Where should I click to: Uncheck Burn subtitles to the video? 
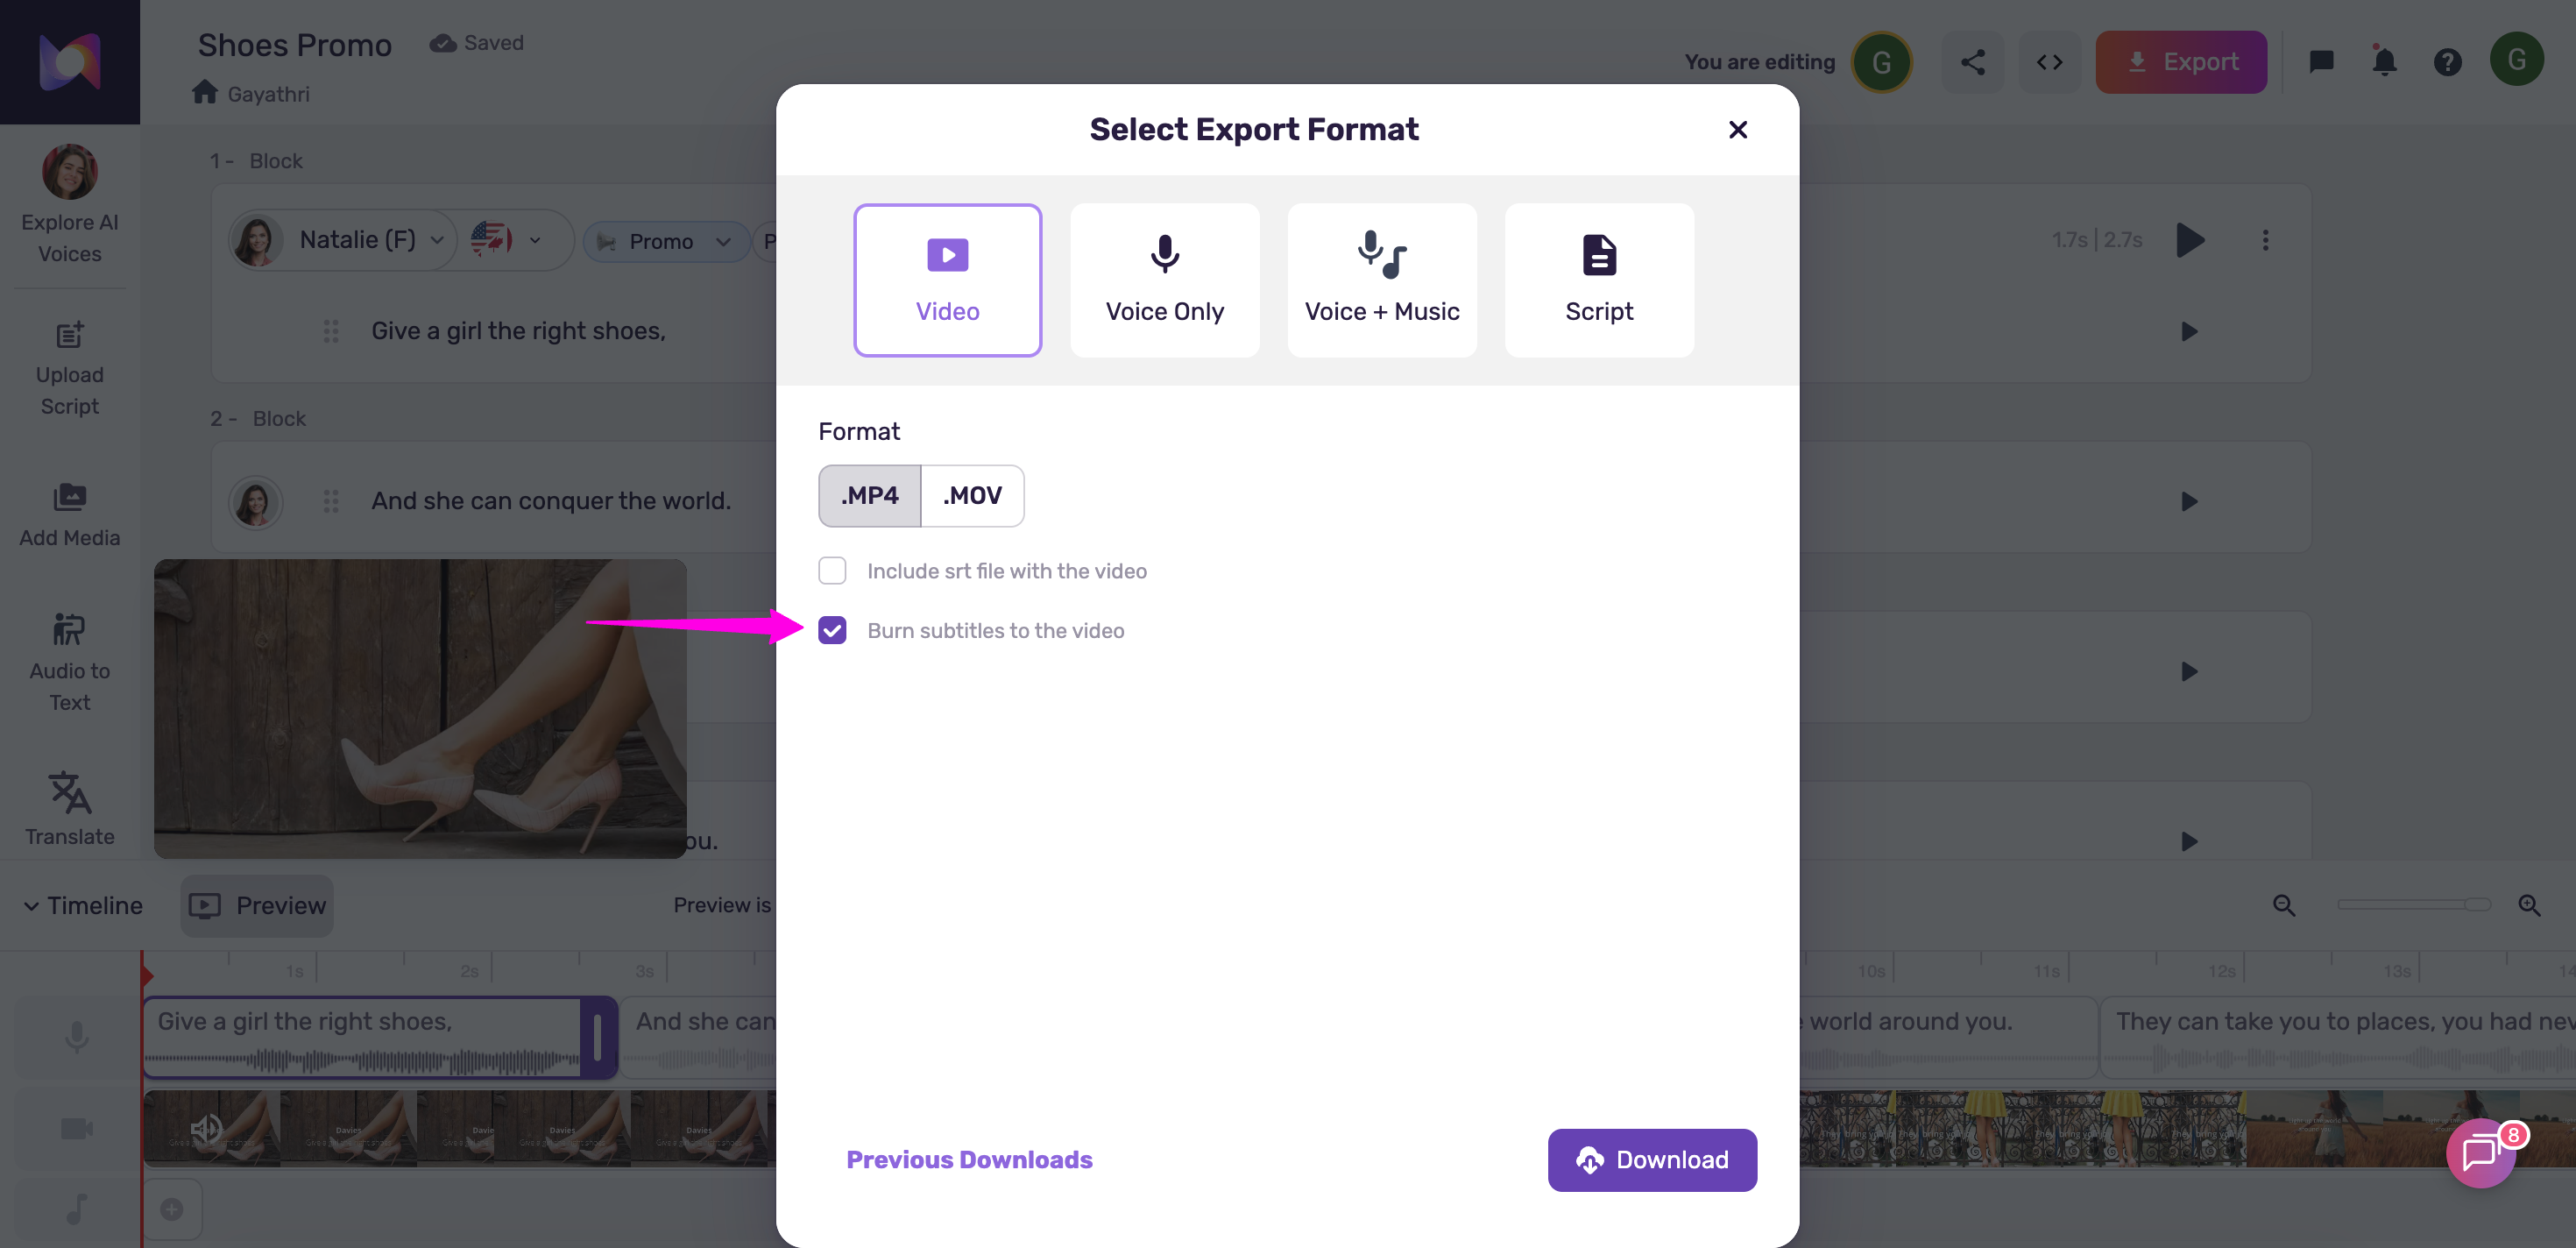(x=832, y=630)
